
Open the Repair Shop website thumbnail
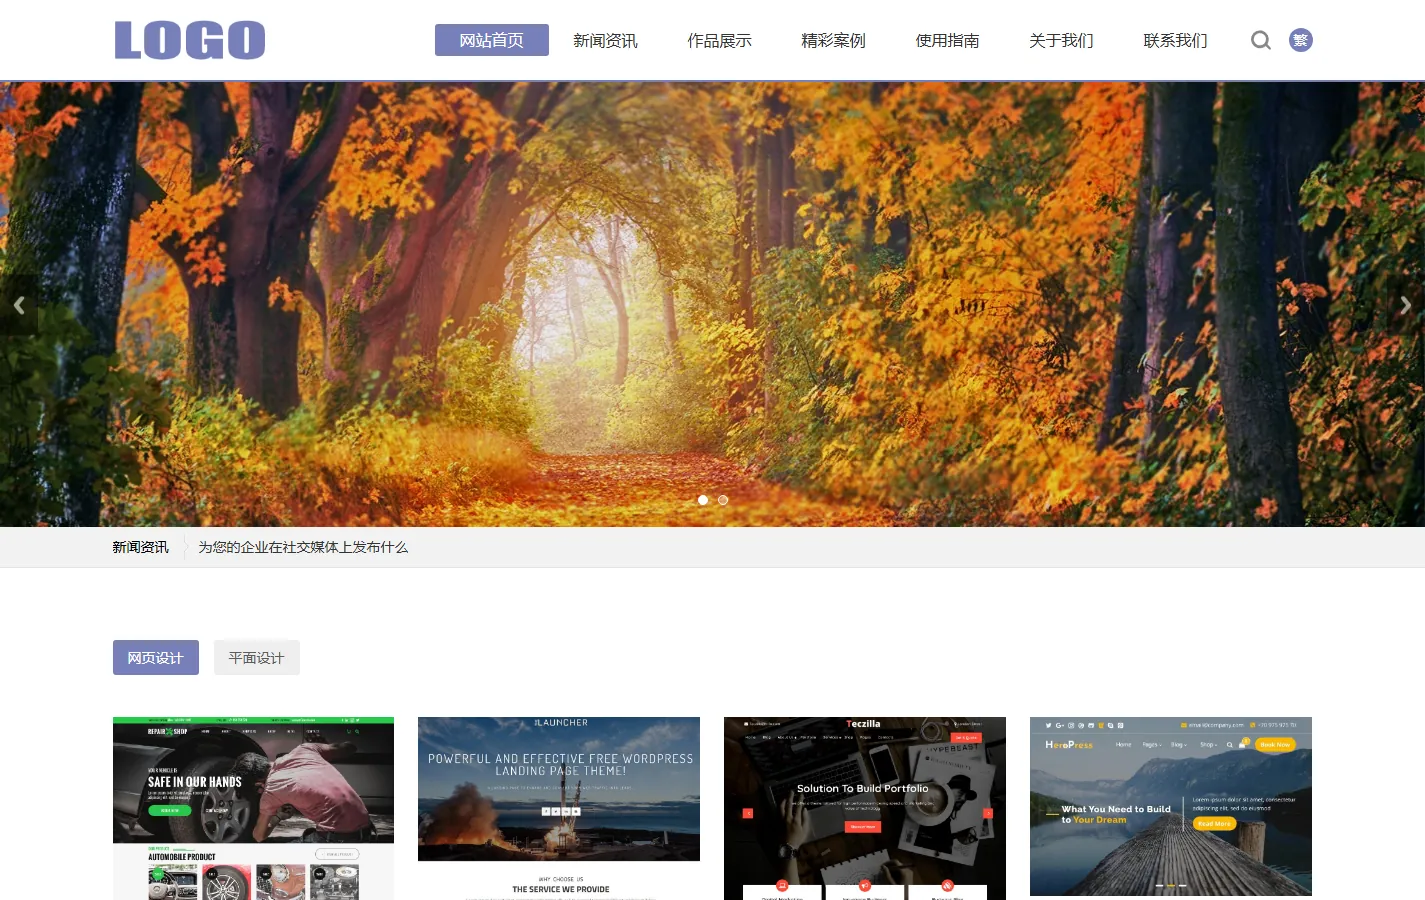[254, 808]
